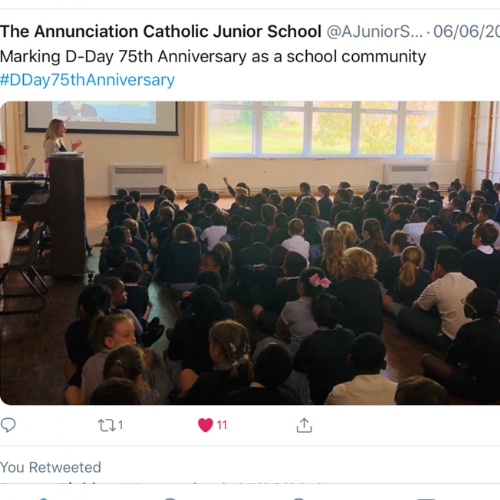The height and width of the screenshot is (500, 500).
Task: Tap the retweet arrows icon
Action: 106,425
